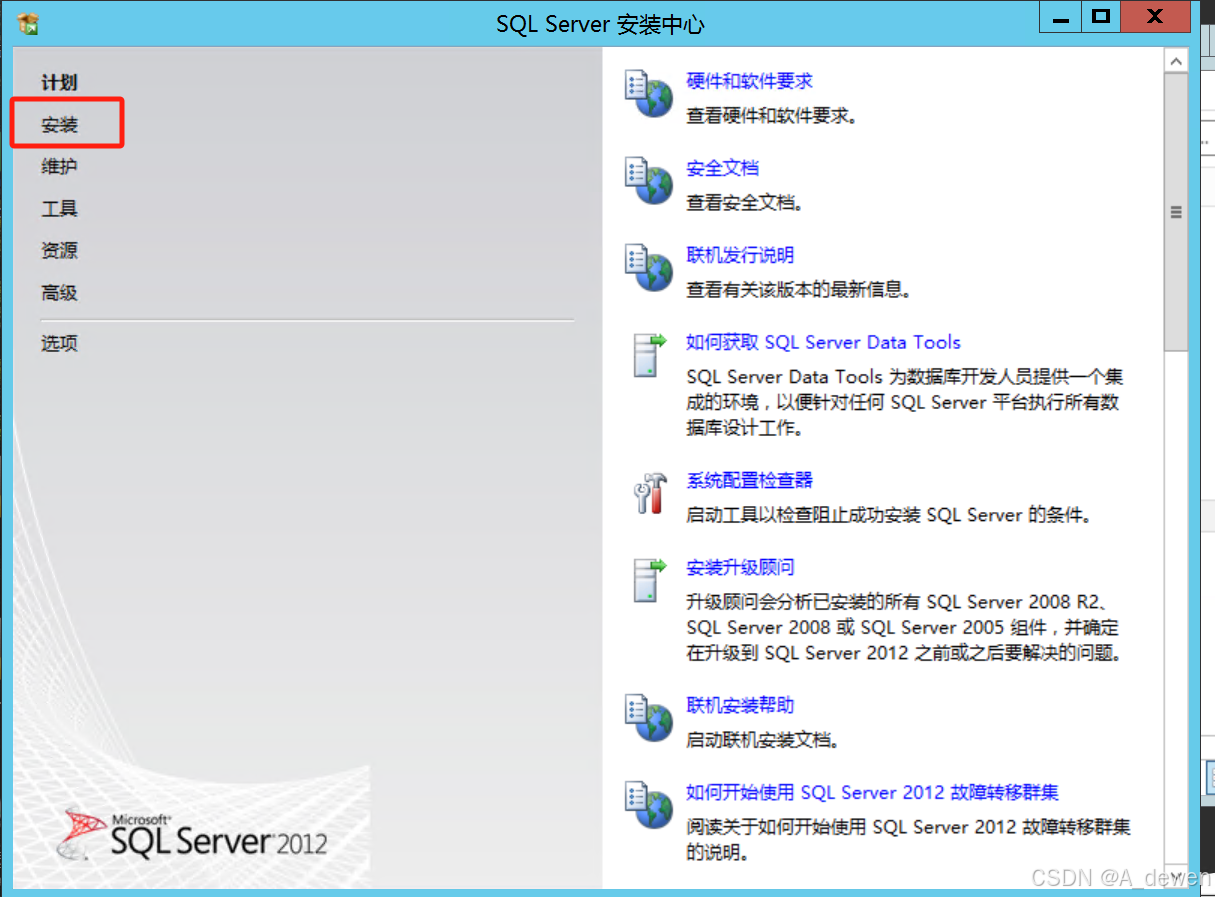Select 维护 in the left navigation

tap(59, 167)
